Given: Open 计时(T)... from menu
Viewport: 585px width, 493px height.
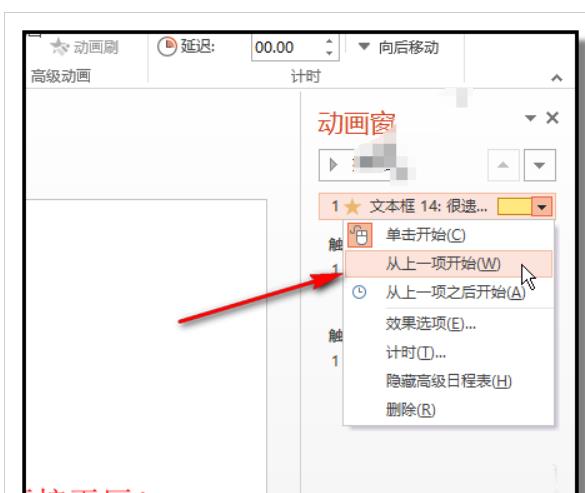Looking at the screenshot, I should (x=449, y=352).
